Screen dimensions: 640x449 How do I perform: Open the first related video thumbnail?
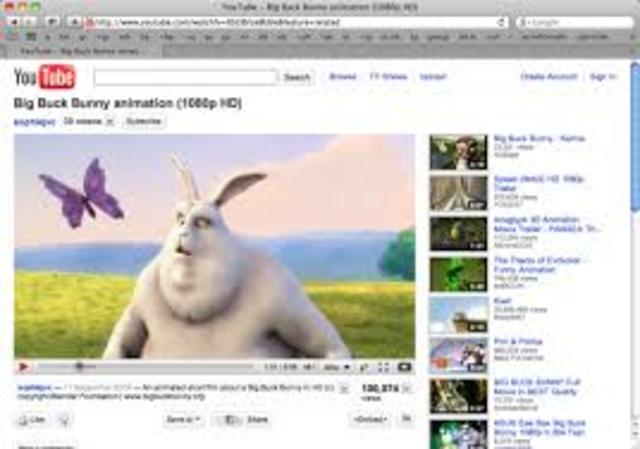458,152
